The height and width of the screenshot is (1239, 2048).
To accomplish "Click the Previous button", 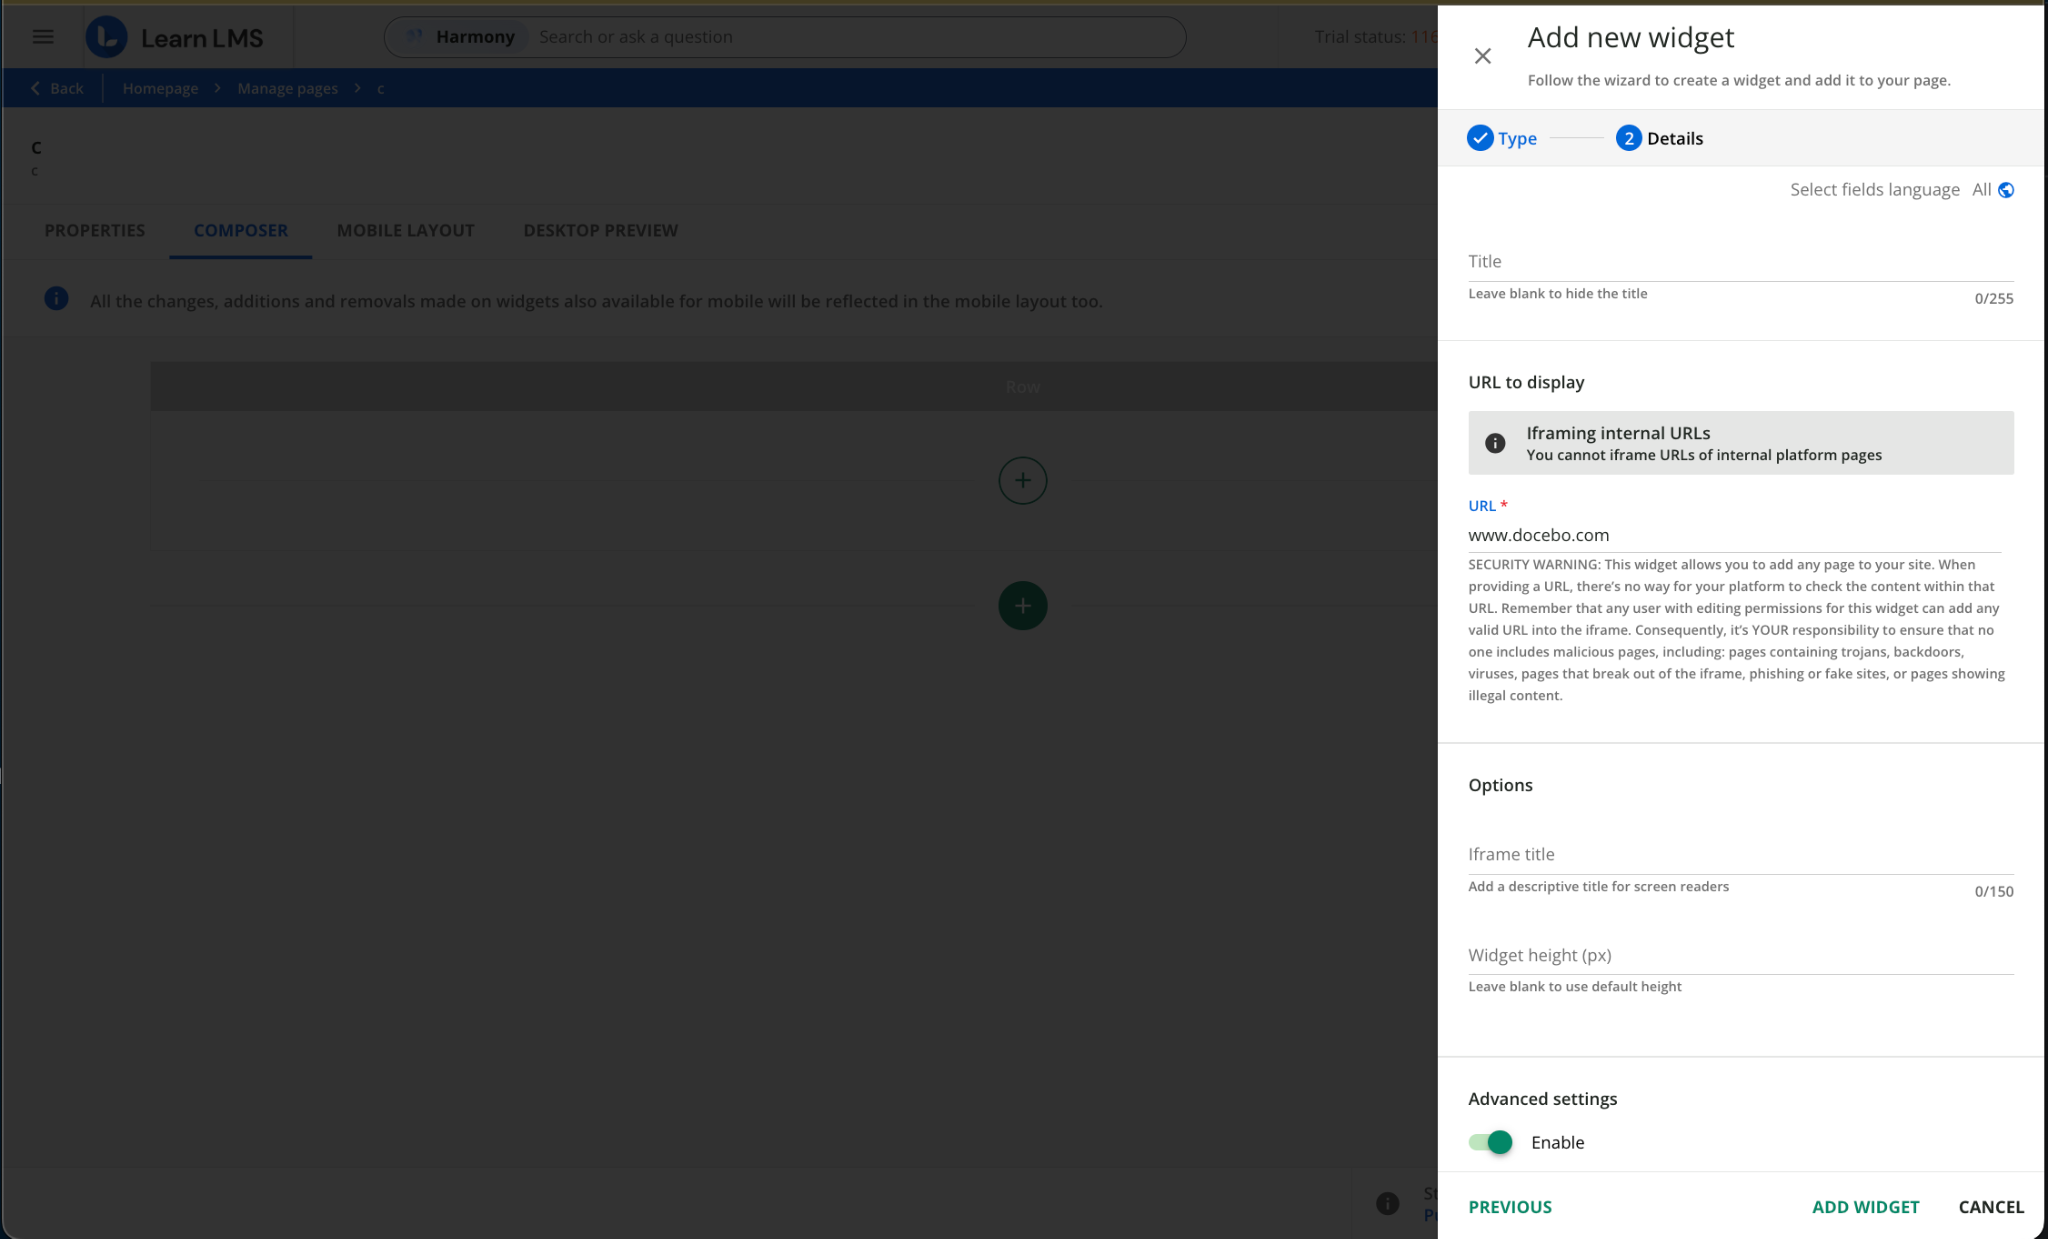I will [1510, 1207].
